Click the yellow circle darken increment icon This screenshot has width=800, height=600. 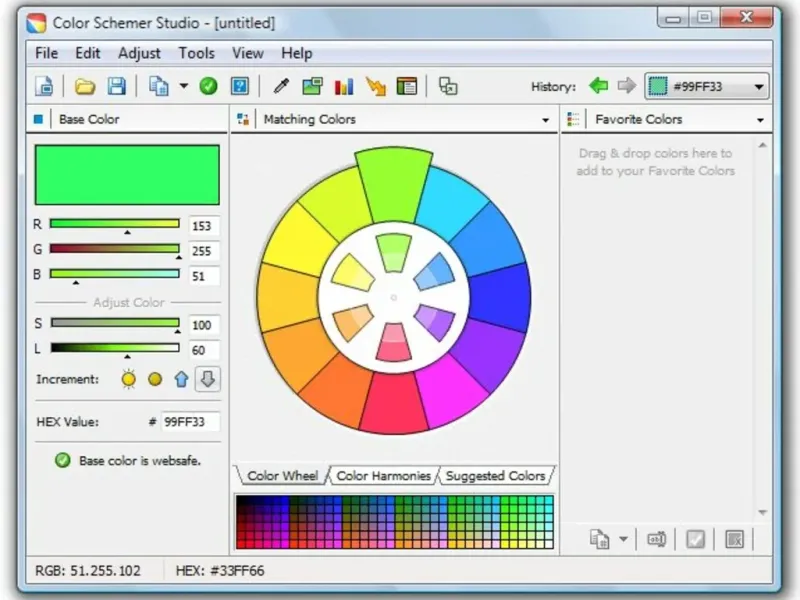[x=155, y=379]
